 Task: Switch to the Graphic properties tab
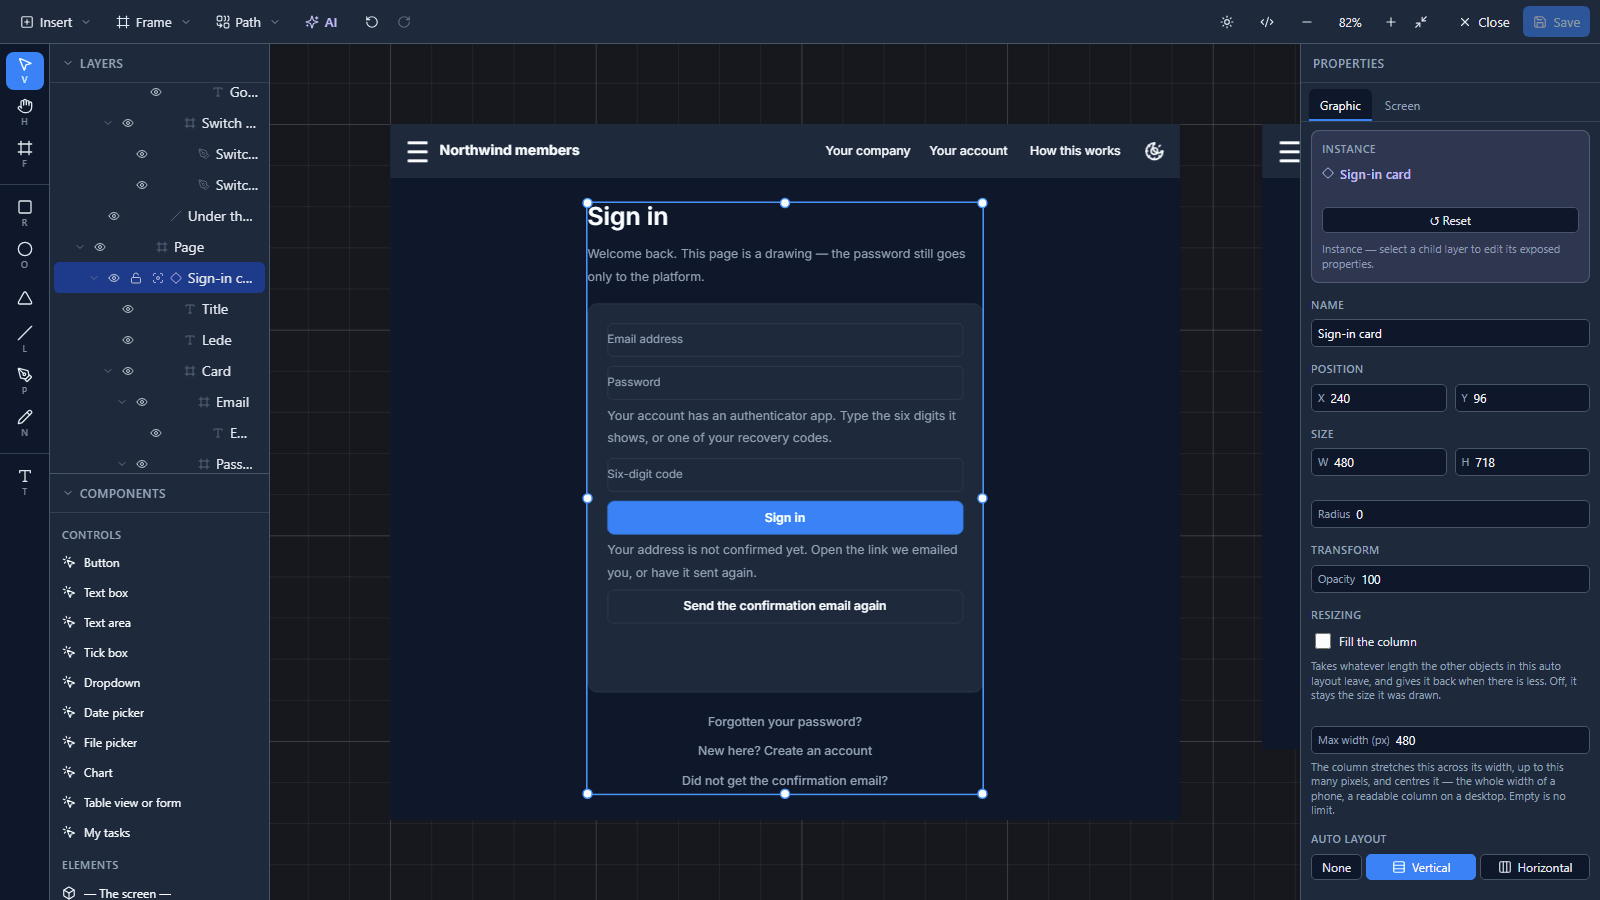(1340, 106)
